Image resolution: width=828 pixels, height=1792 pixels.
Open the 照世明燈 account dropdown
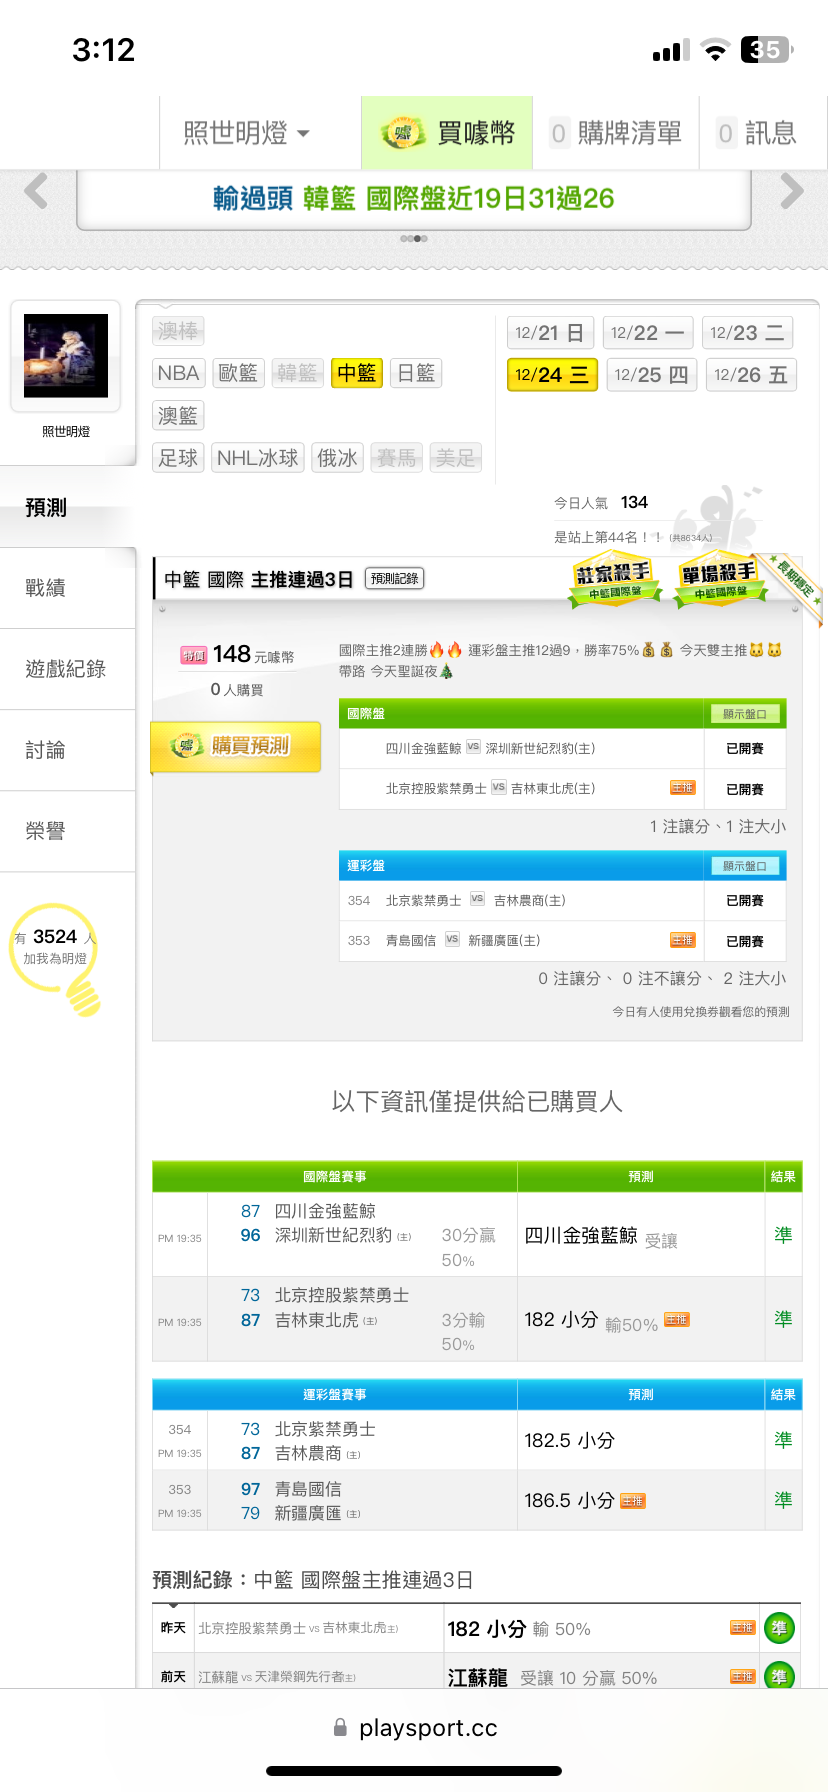247,133
